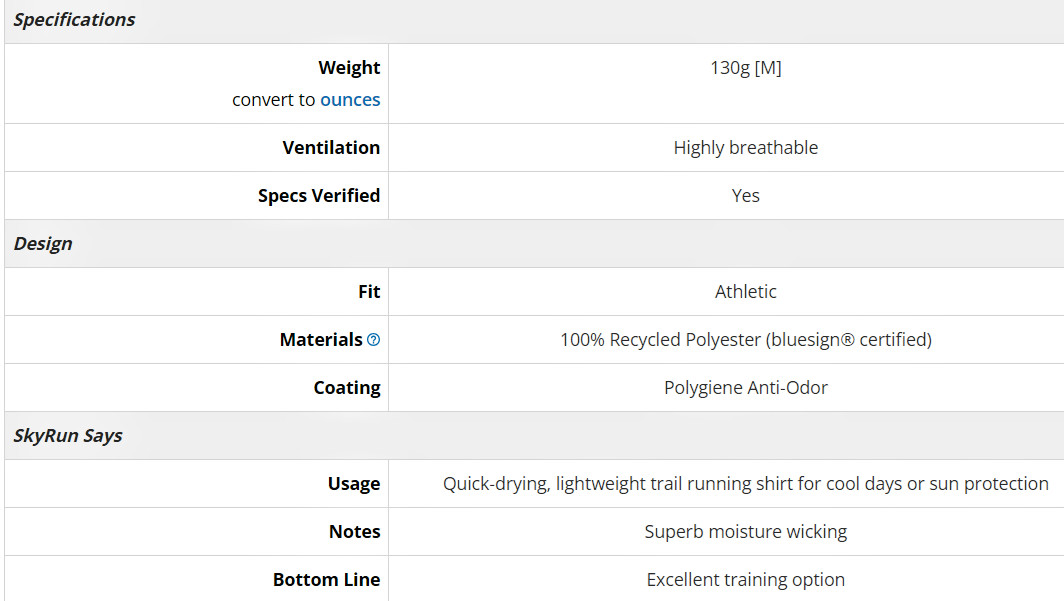
Task: Click the Yes value for Specs Verified
Action: pyautogui.click(x=746, y=195)
